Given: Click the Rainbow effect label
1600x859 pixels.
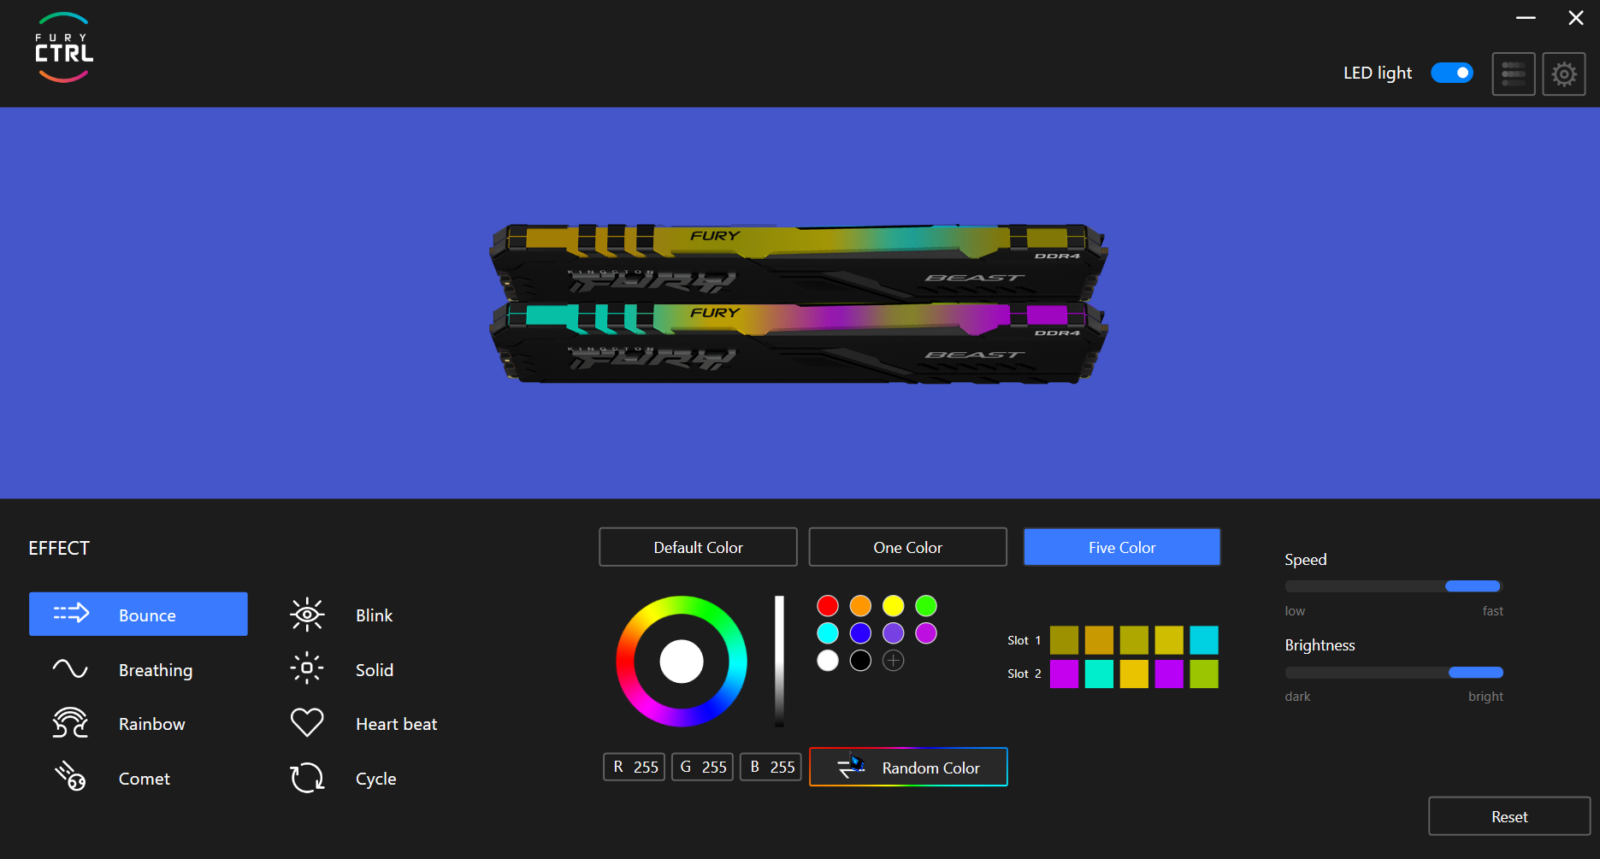Looking at the screenshot, I should (152, 724).
